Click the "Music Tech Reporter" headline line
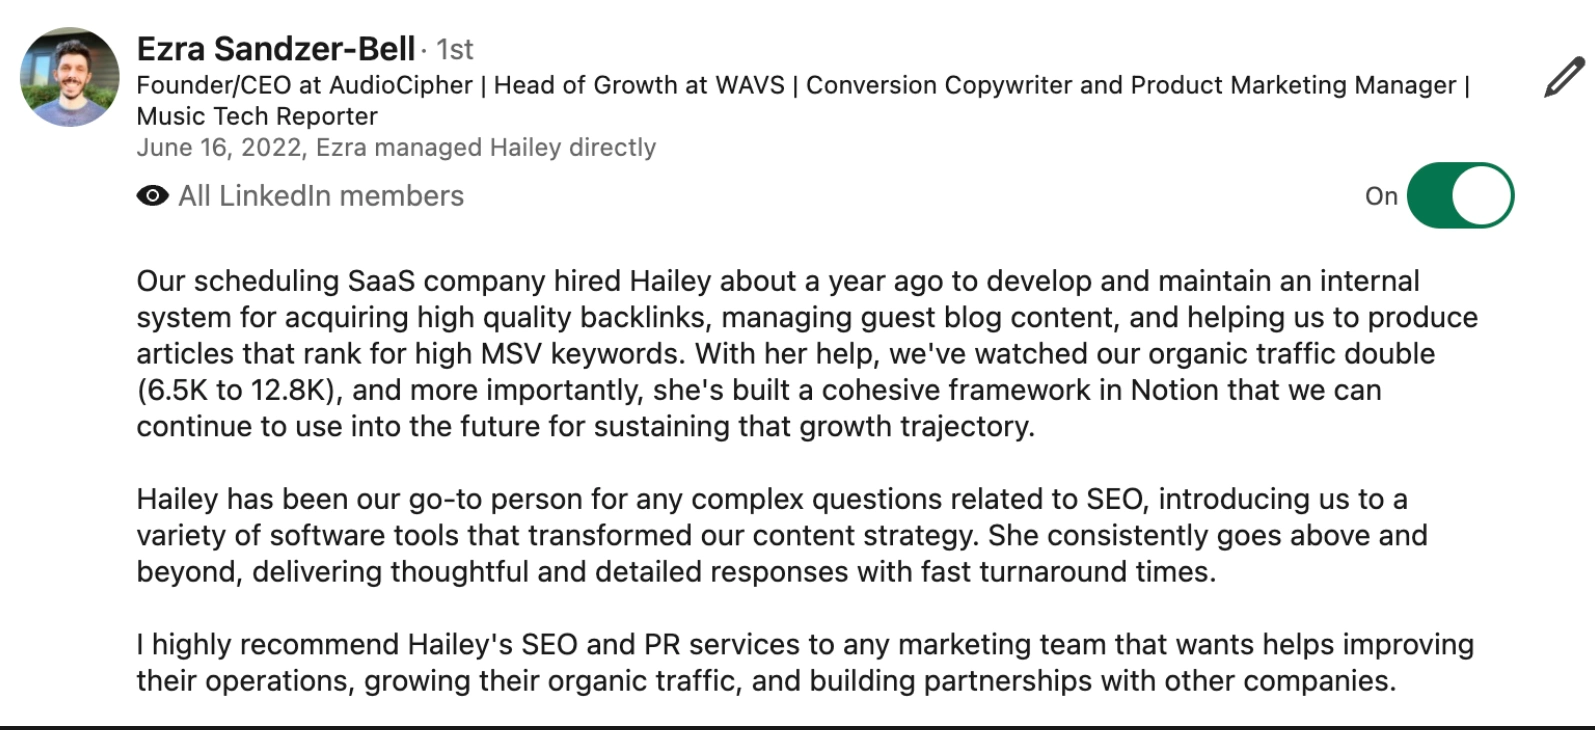The height and width of the screenshot is (730, 1595). (x=257, y=116)
